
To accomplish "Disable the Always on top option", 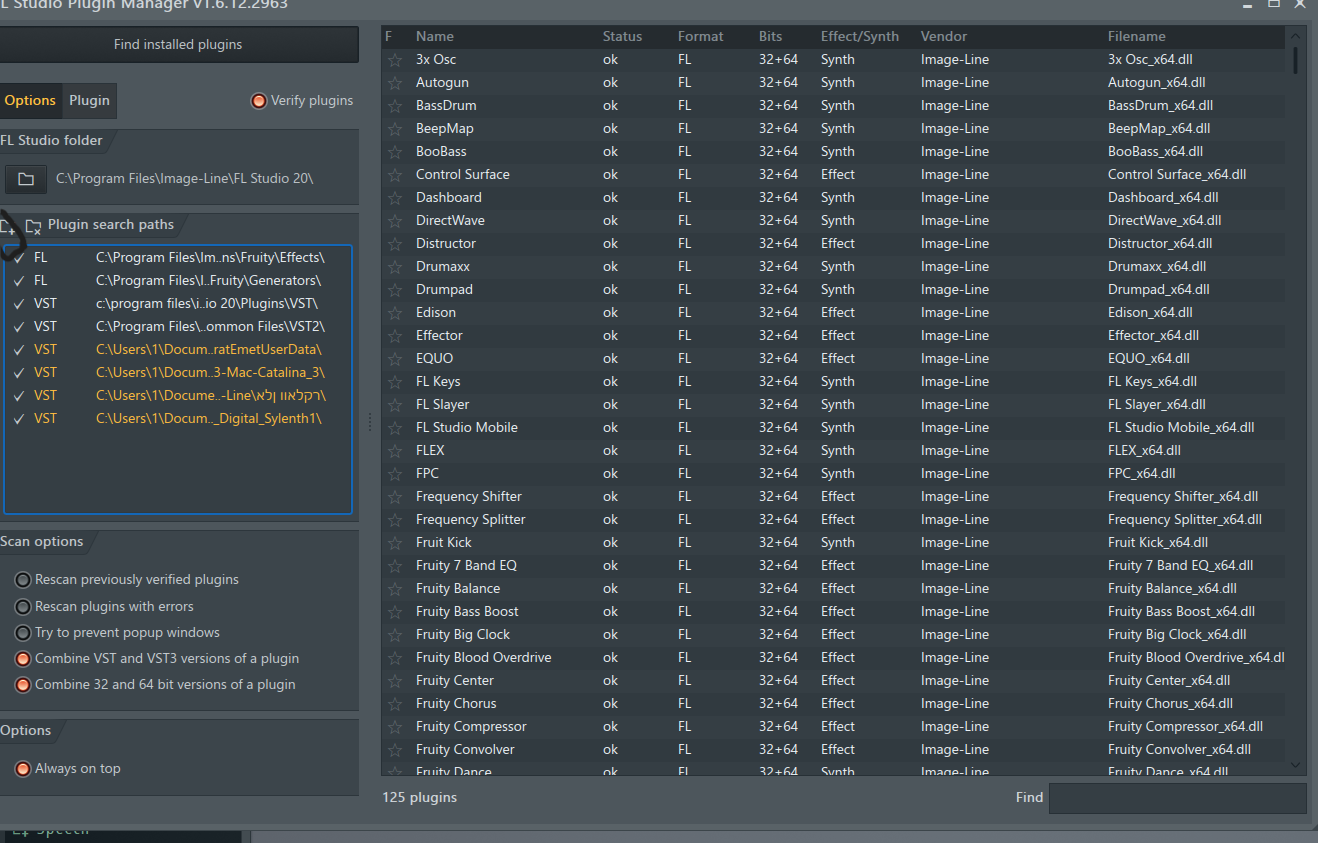I will pyautogui.click(x=22, y=769).
